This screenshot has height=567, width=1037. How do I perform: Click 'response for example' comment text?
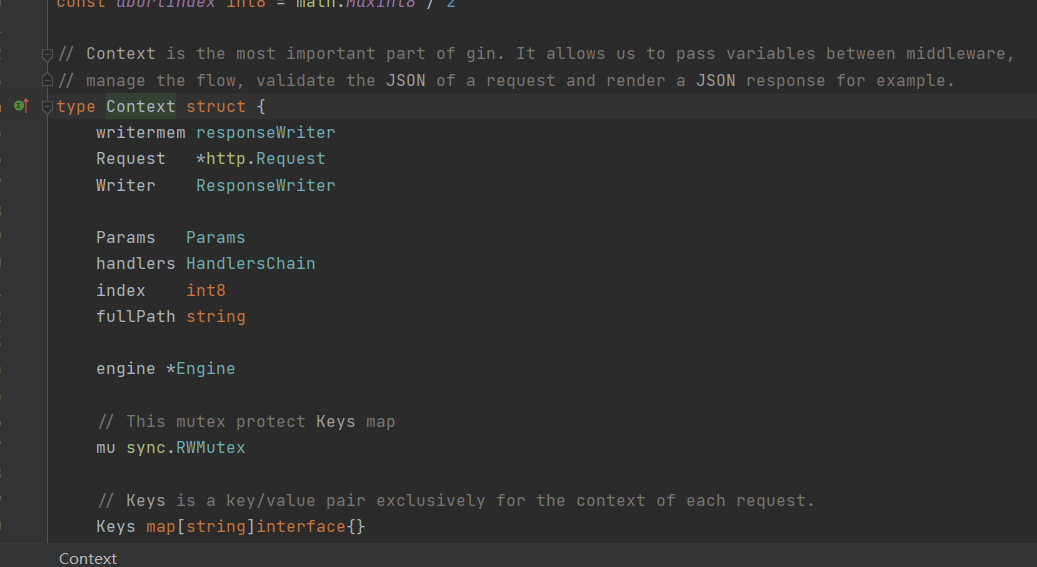[850, 81]
